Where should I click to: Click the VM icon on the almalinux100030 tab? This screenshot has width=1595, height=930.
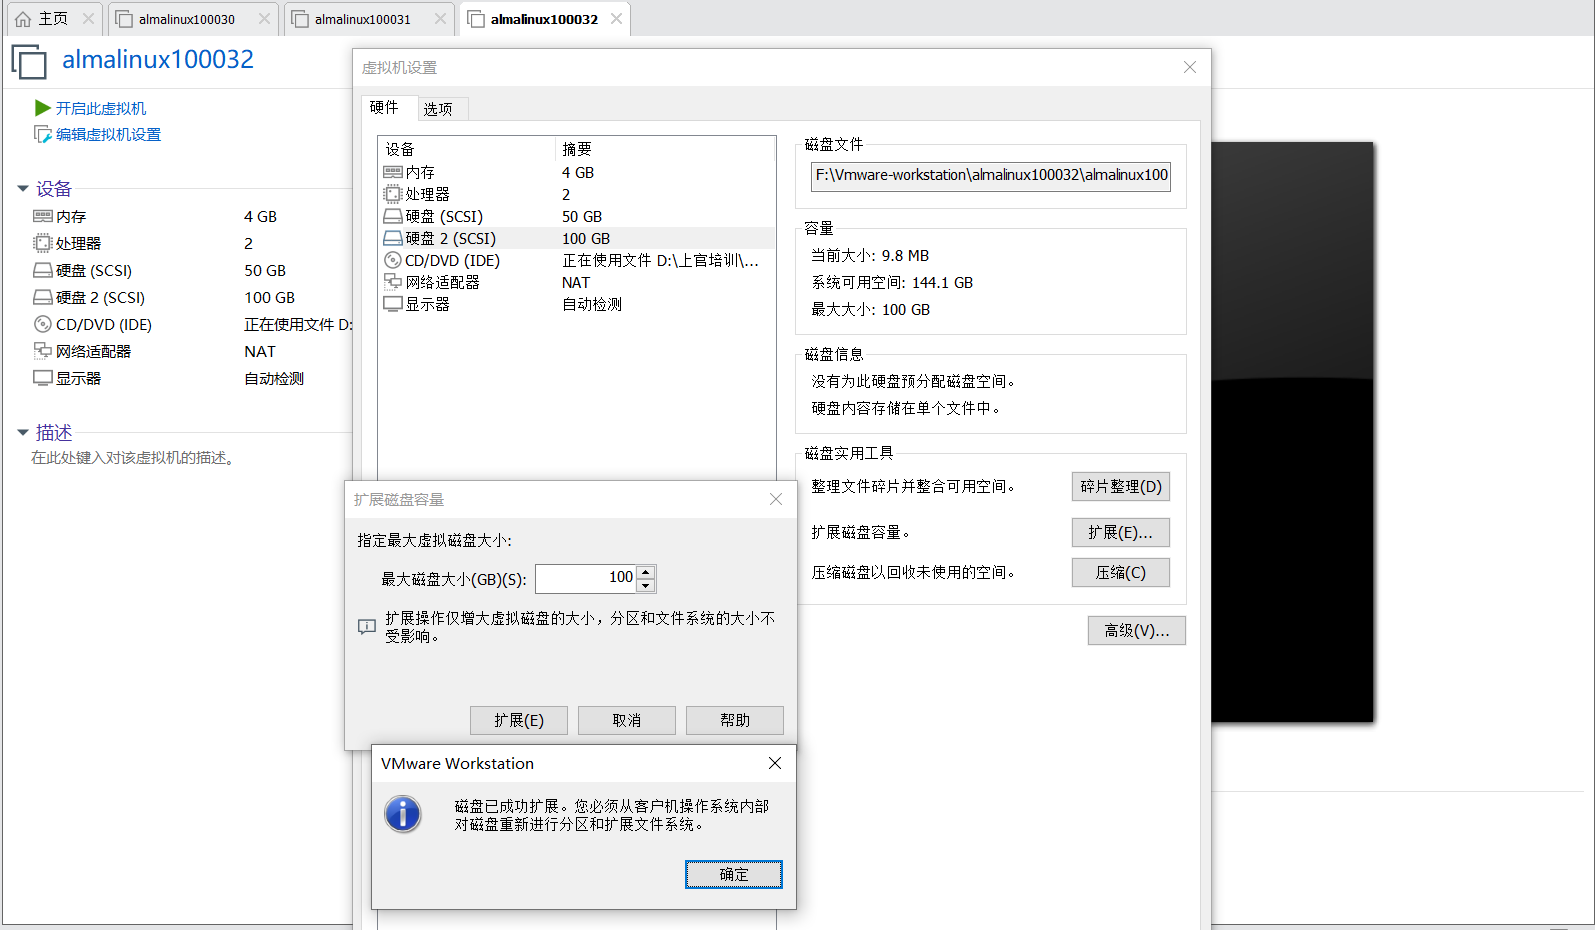[124, 19]
